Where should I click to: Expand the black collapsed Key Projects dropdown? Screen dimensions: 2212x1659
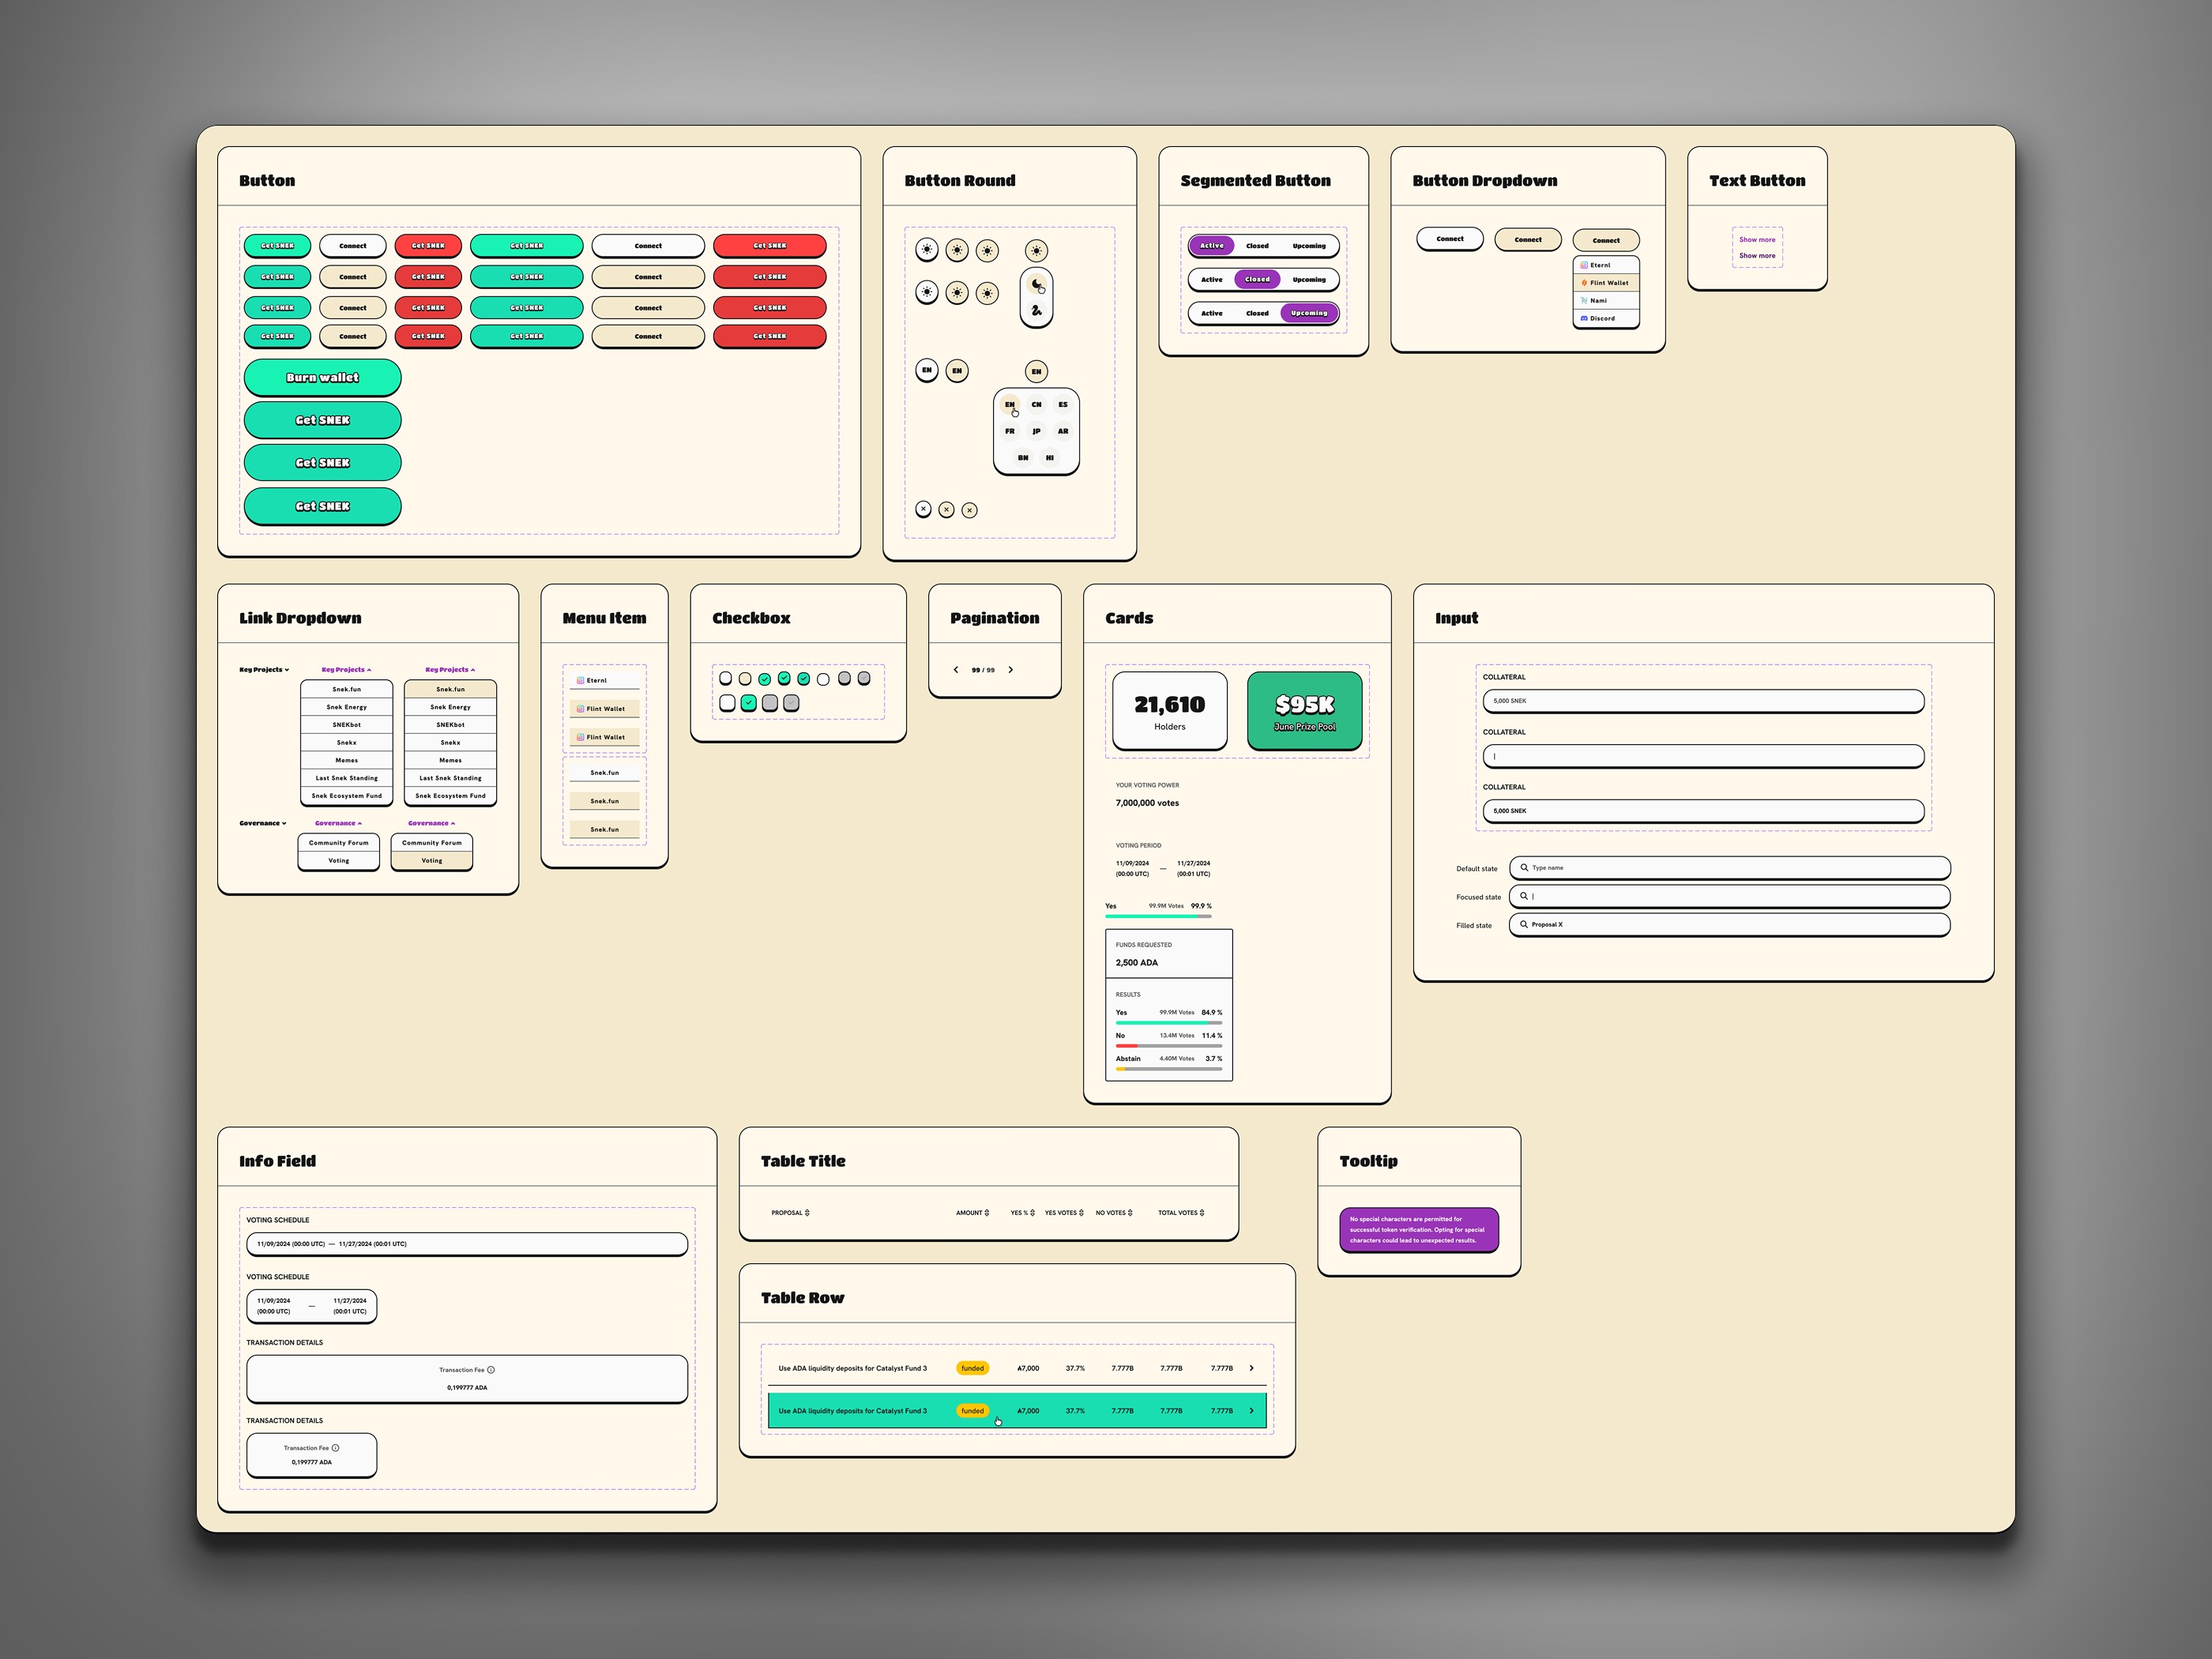click(264, 670)
